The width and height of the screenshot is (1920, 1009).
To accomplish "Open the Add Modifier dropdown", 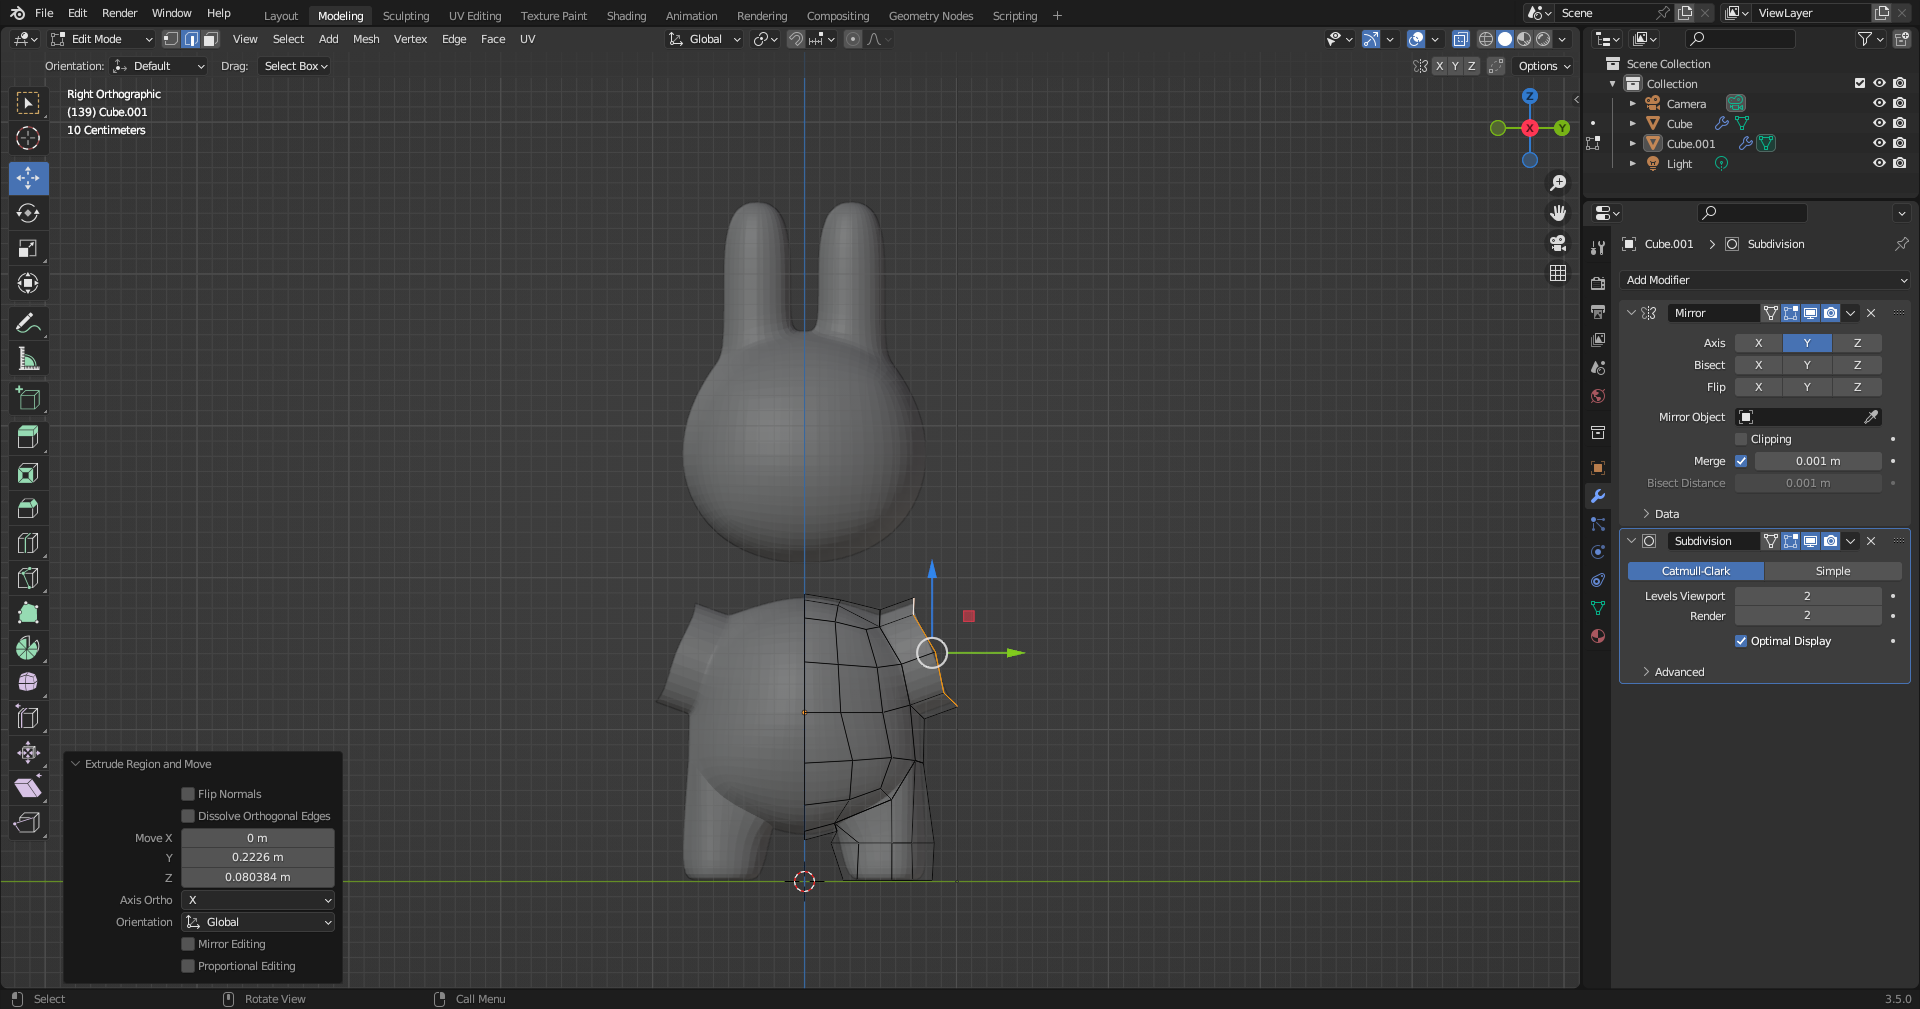I will [1765, 280].
